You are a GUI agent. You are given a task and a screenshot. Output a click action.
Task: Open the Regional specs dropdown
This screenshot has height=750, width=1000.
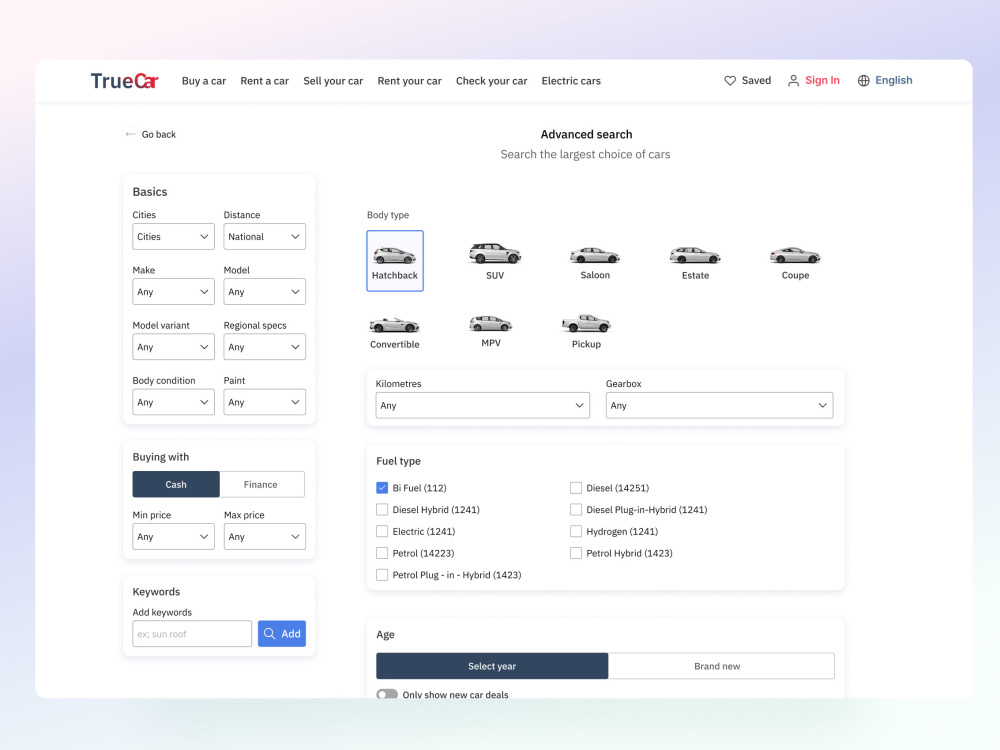point(265,347)
